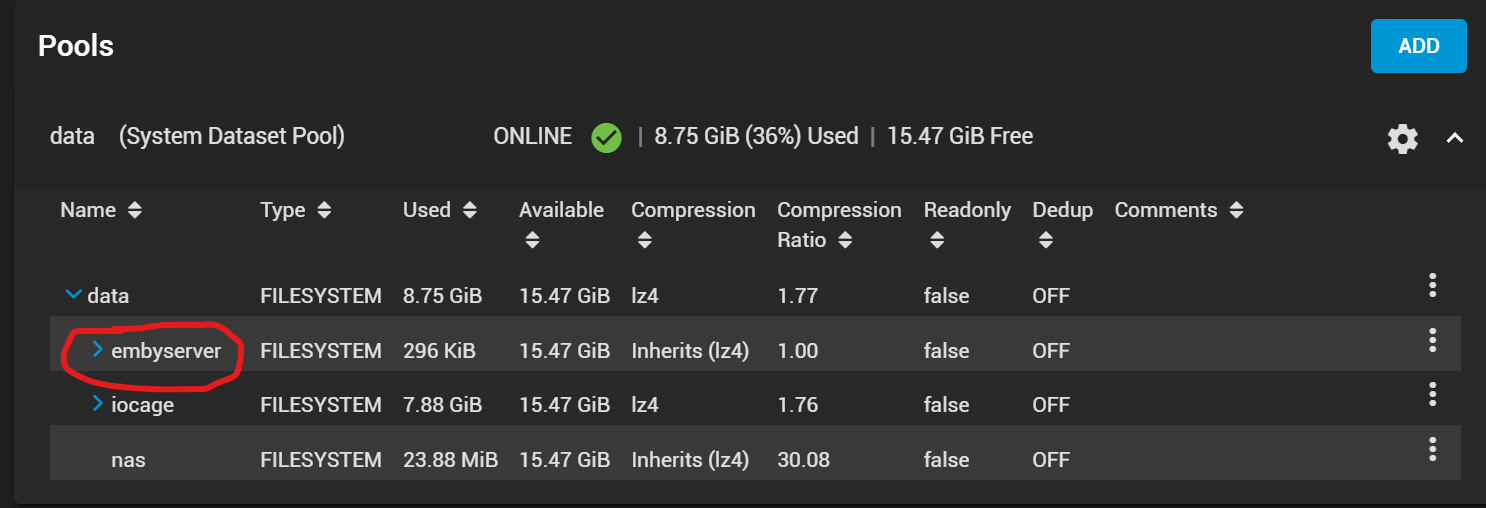Image resolution: width=1486 pixels, height=508 pixels.
Task: Sort by Compression Ratio column header
Action: pos(839,224)
